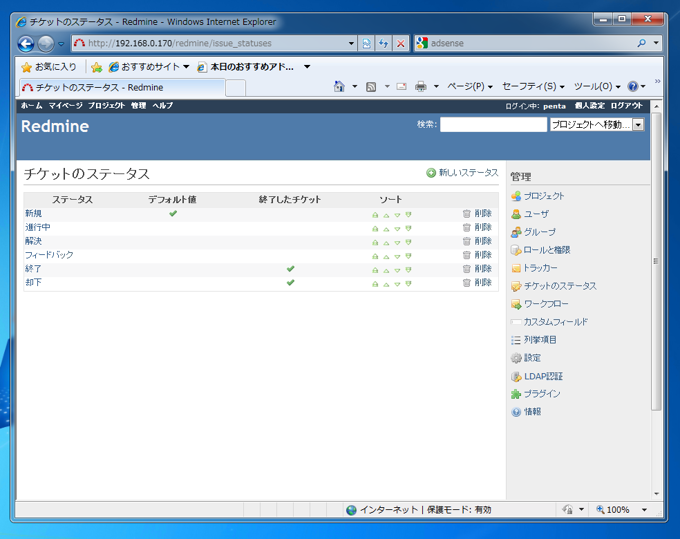Move 却下 status to top

(x=375, y=284)
